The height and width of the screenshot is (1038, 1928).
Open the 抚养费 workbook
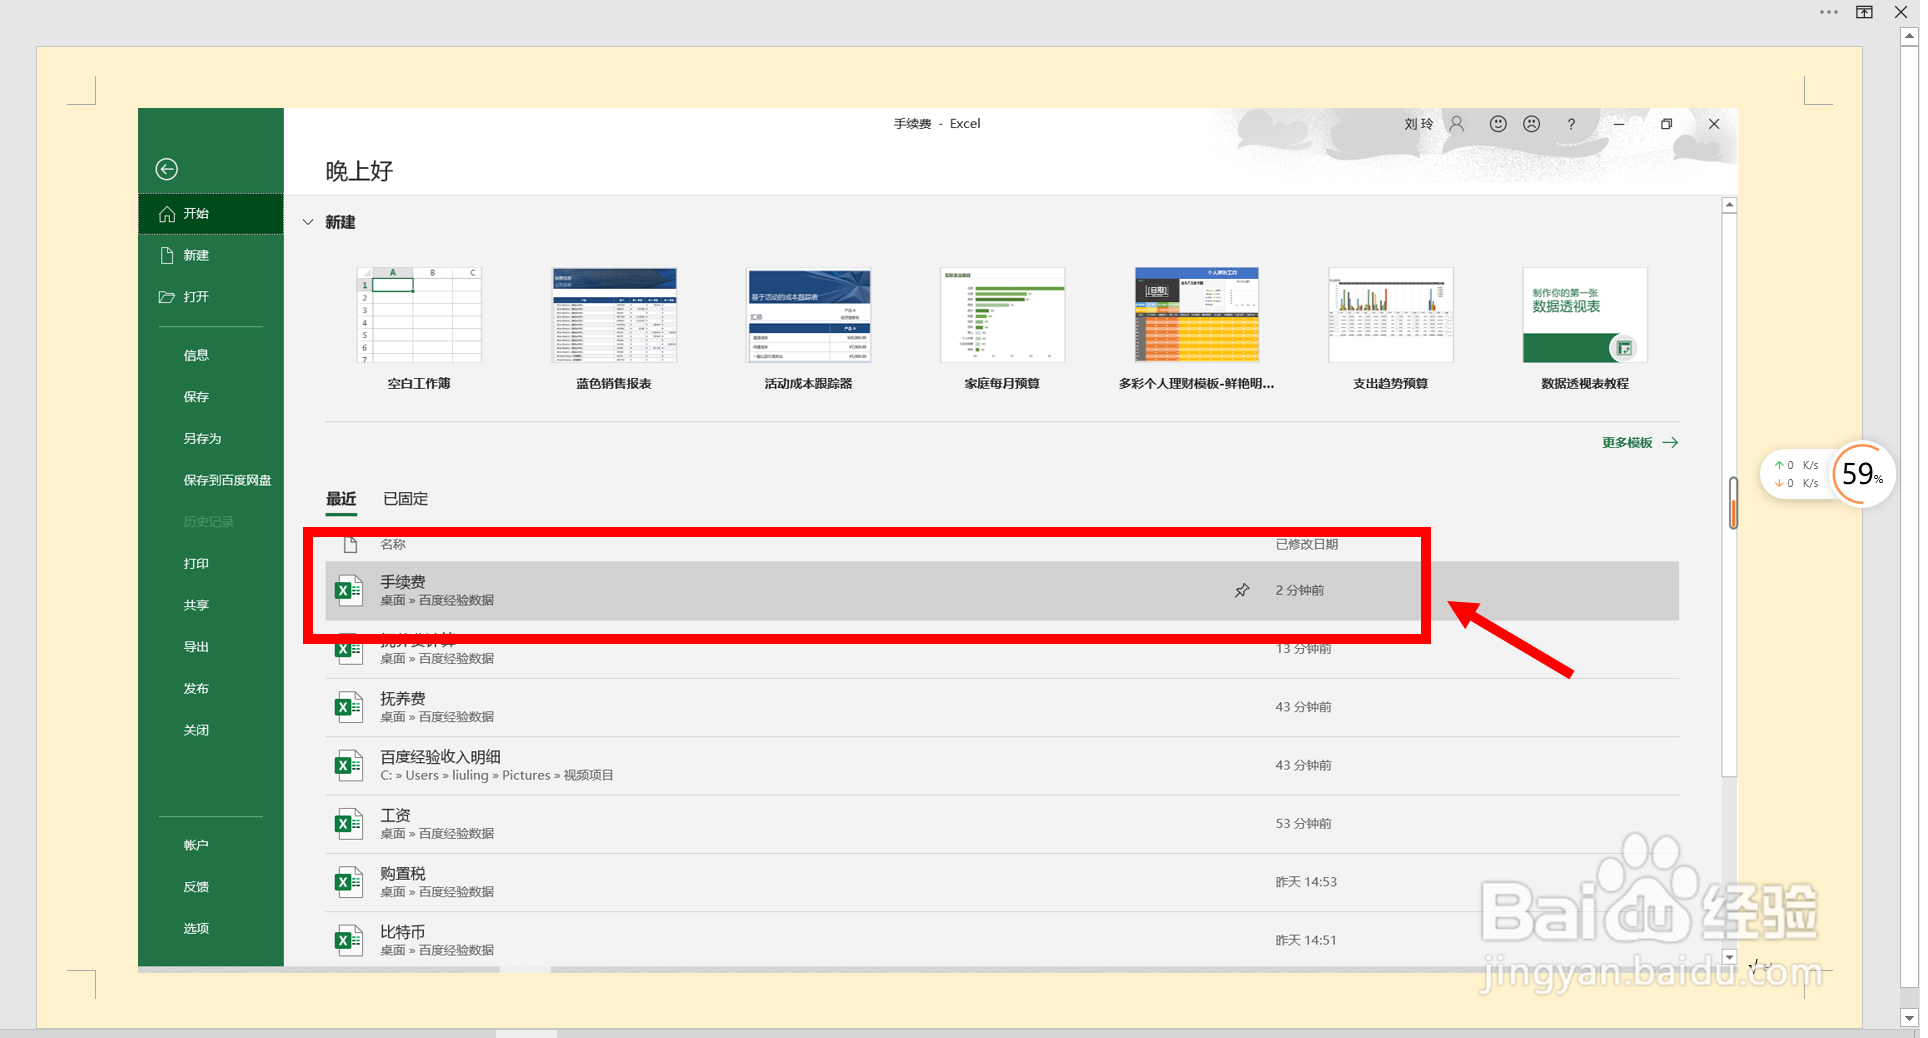coord(1002,708)
